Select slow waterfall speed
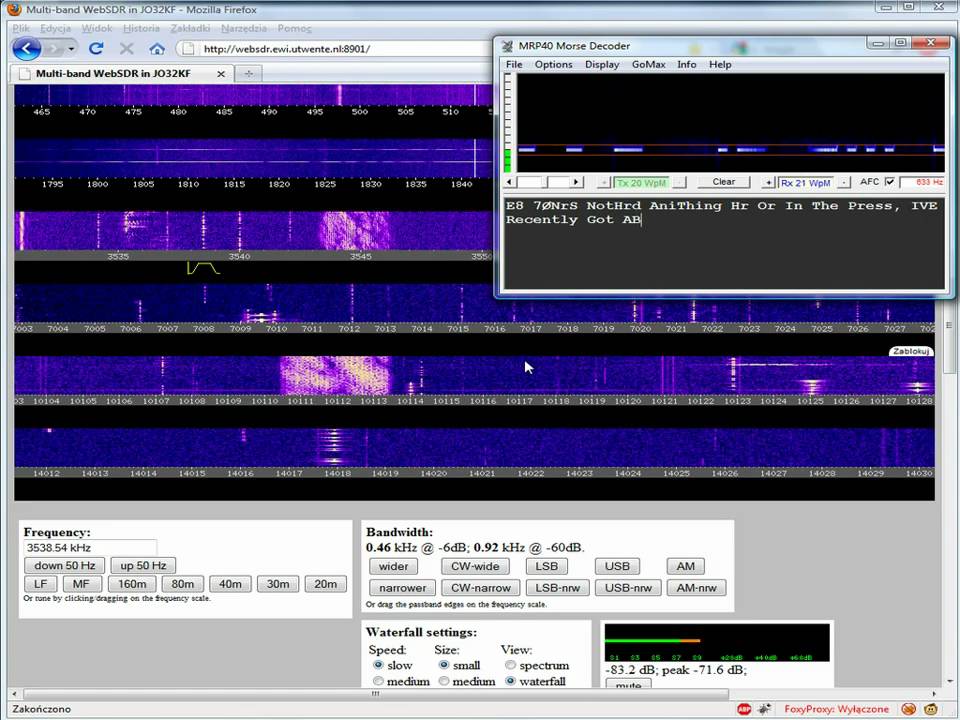 [378, 665]
